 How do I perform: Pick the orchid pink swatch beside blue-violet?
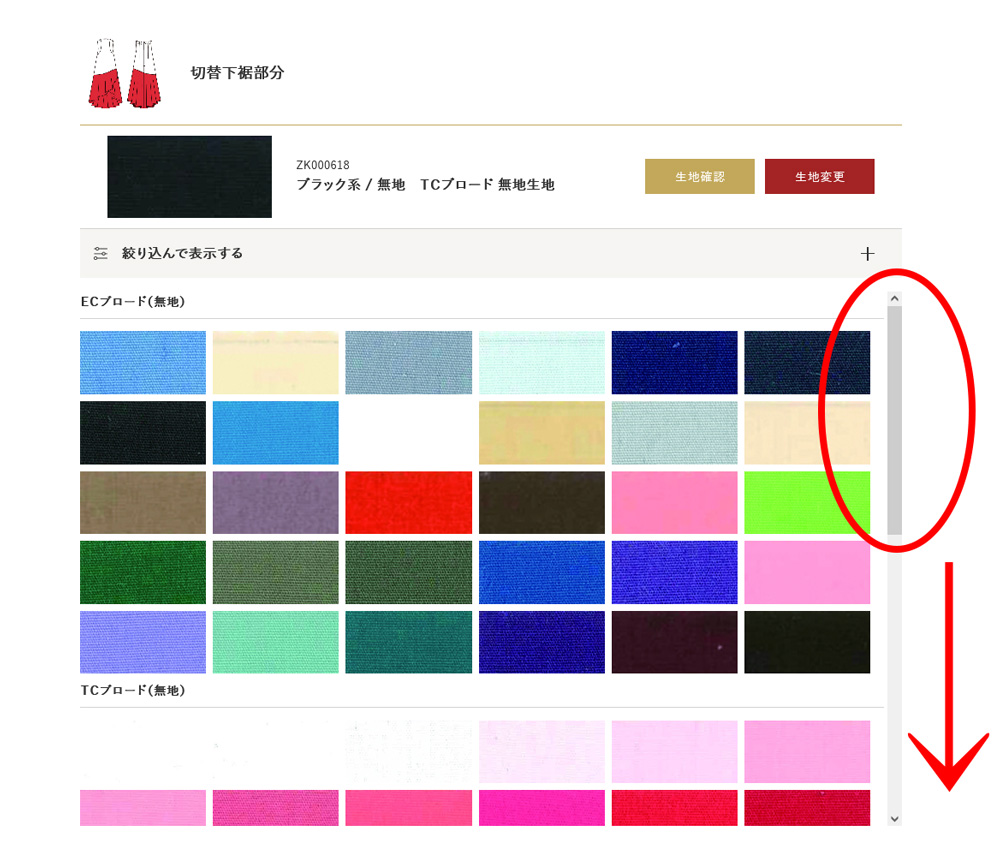807,572
